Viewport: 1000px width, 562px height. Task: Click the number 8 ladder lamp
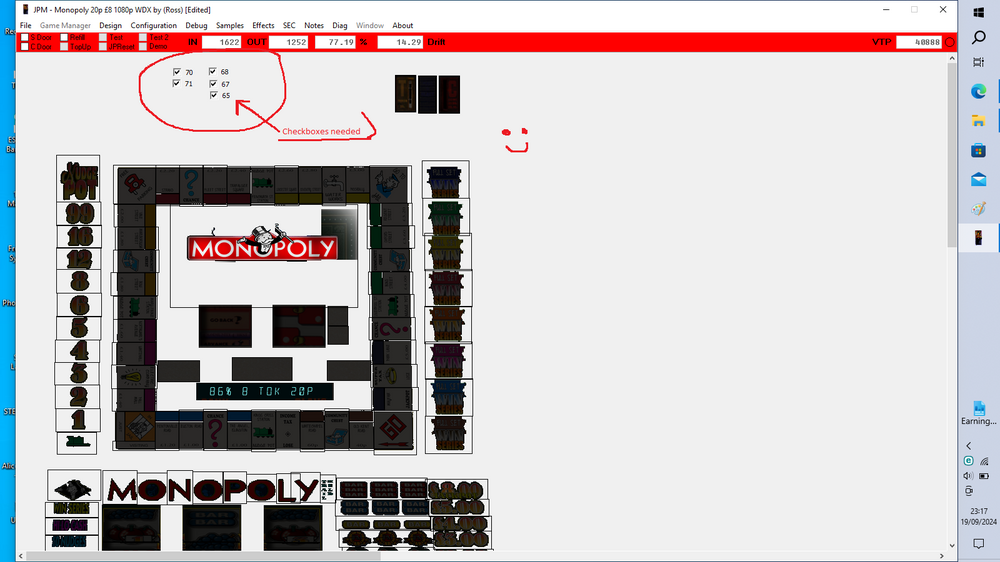pyautogui.click(x=79, y=281)
